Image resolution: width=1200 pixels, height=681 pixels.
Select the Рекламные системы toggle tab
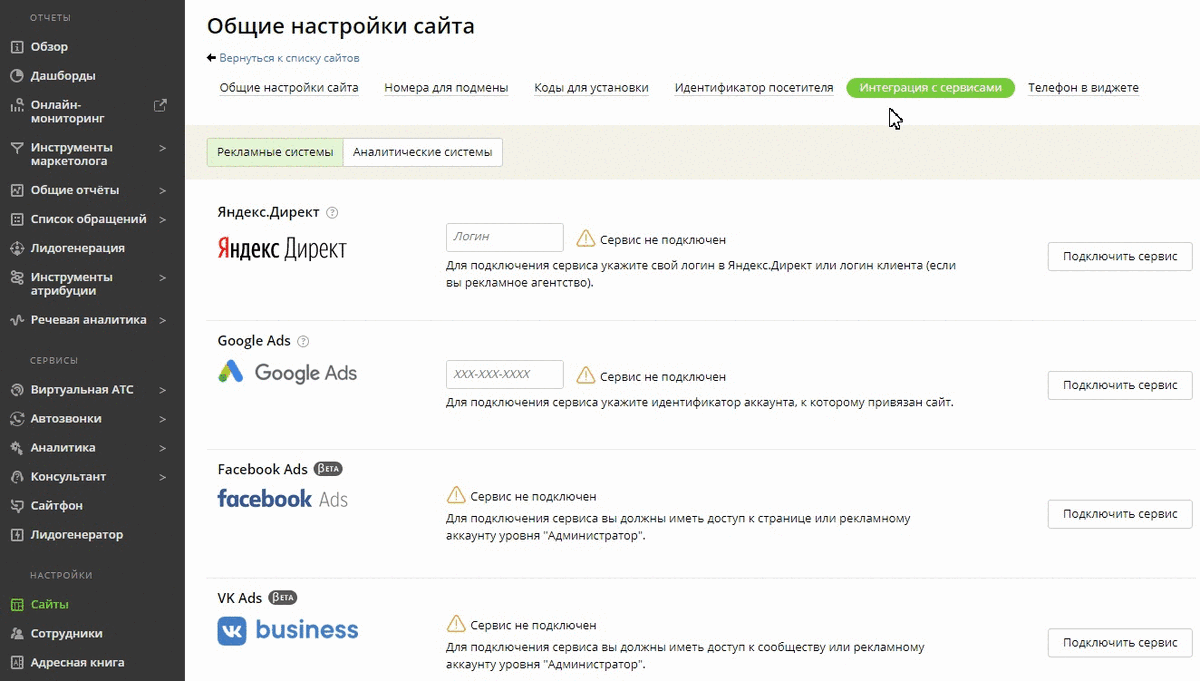[275, 152]
